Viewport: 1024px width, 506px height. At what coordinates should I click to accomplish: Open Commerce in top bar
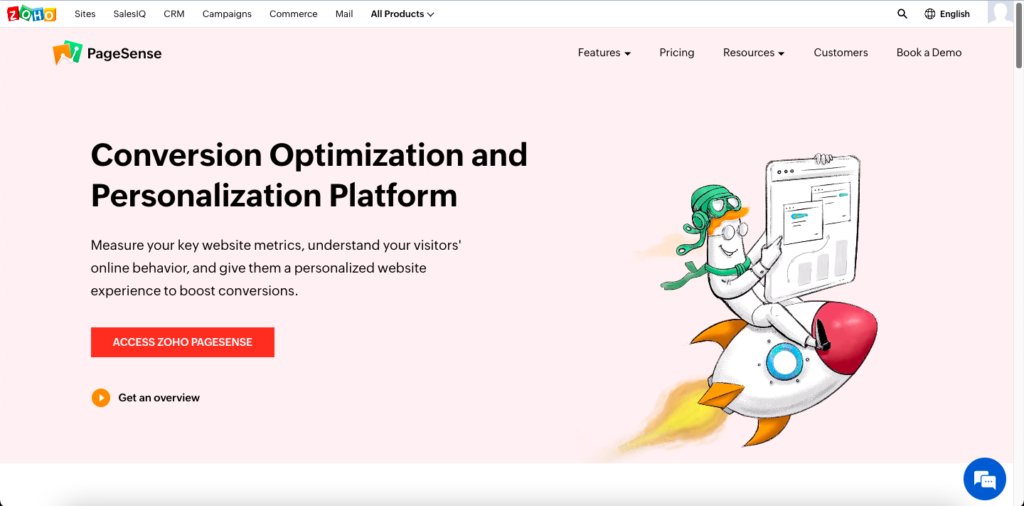tap(293, 14)
